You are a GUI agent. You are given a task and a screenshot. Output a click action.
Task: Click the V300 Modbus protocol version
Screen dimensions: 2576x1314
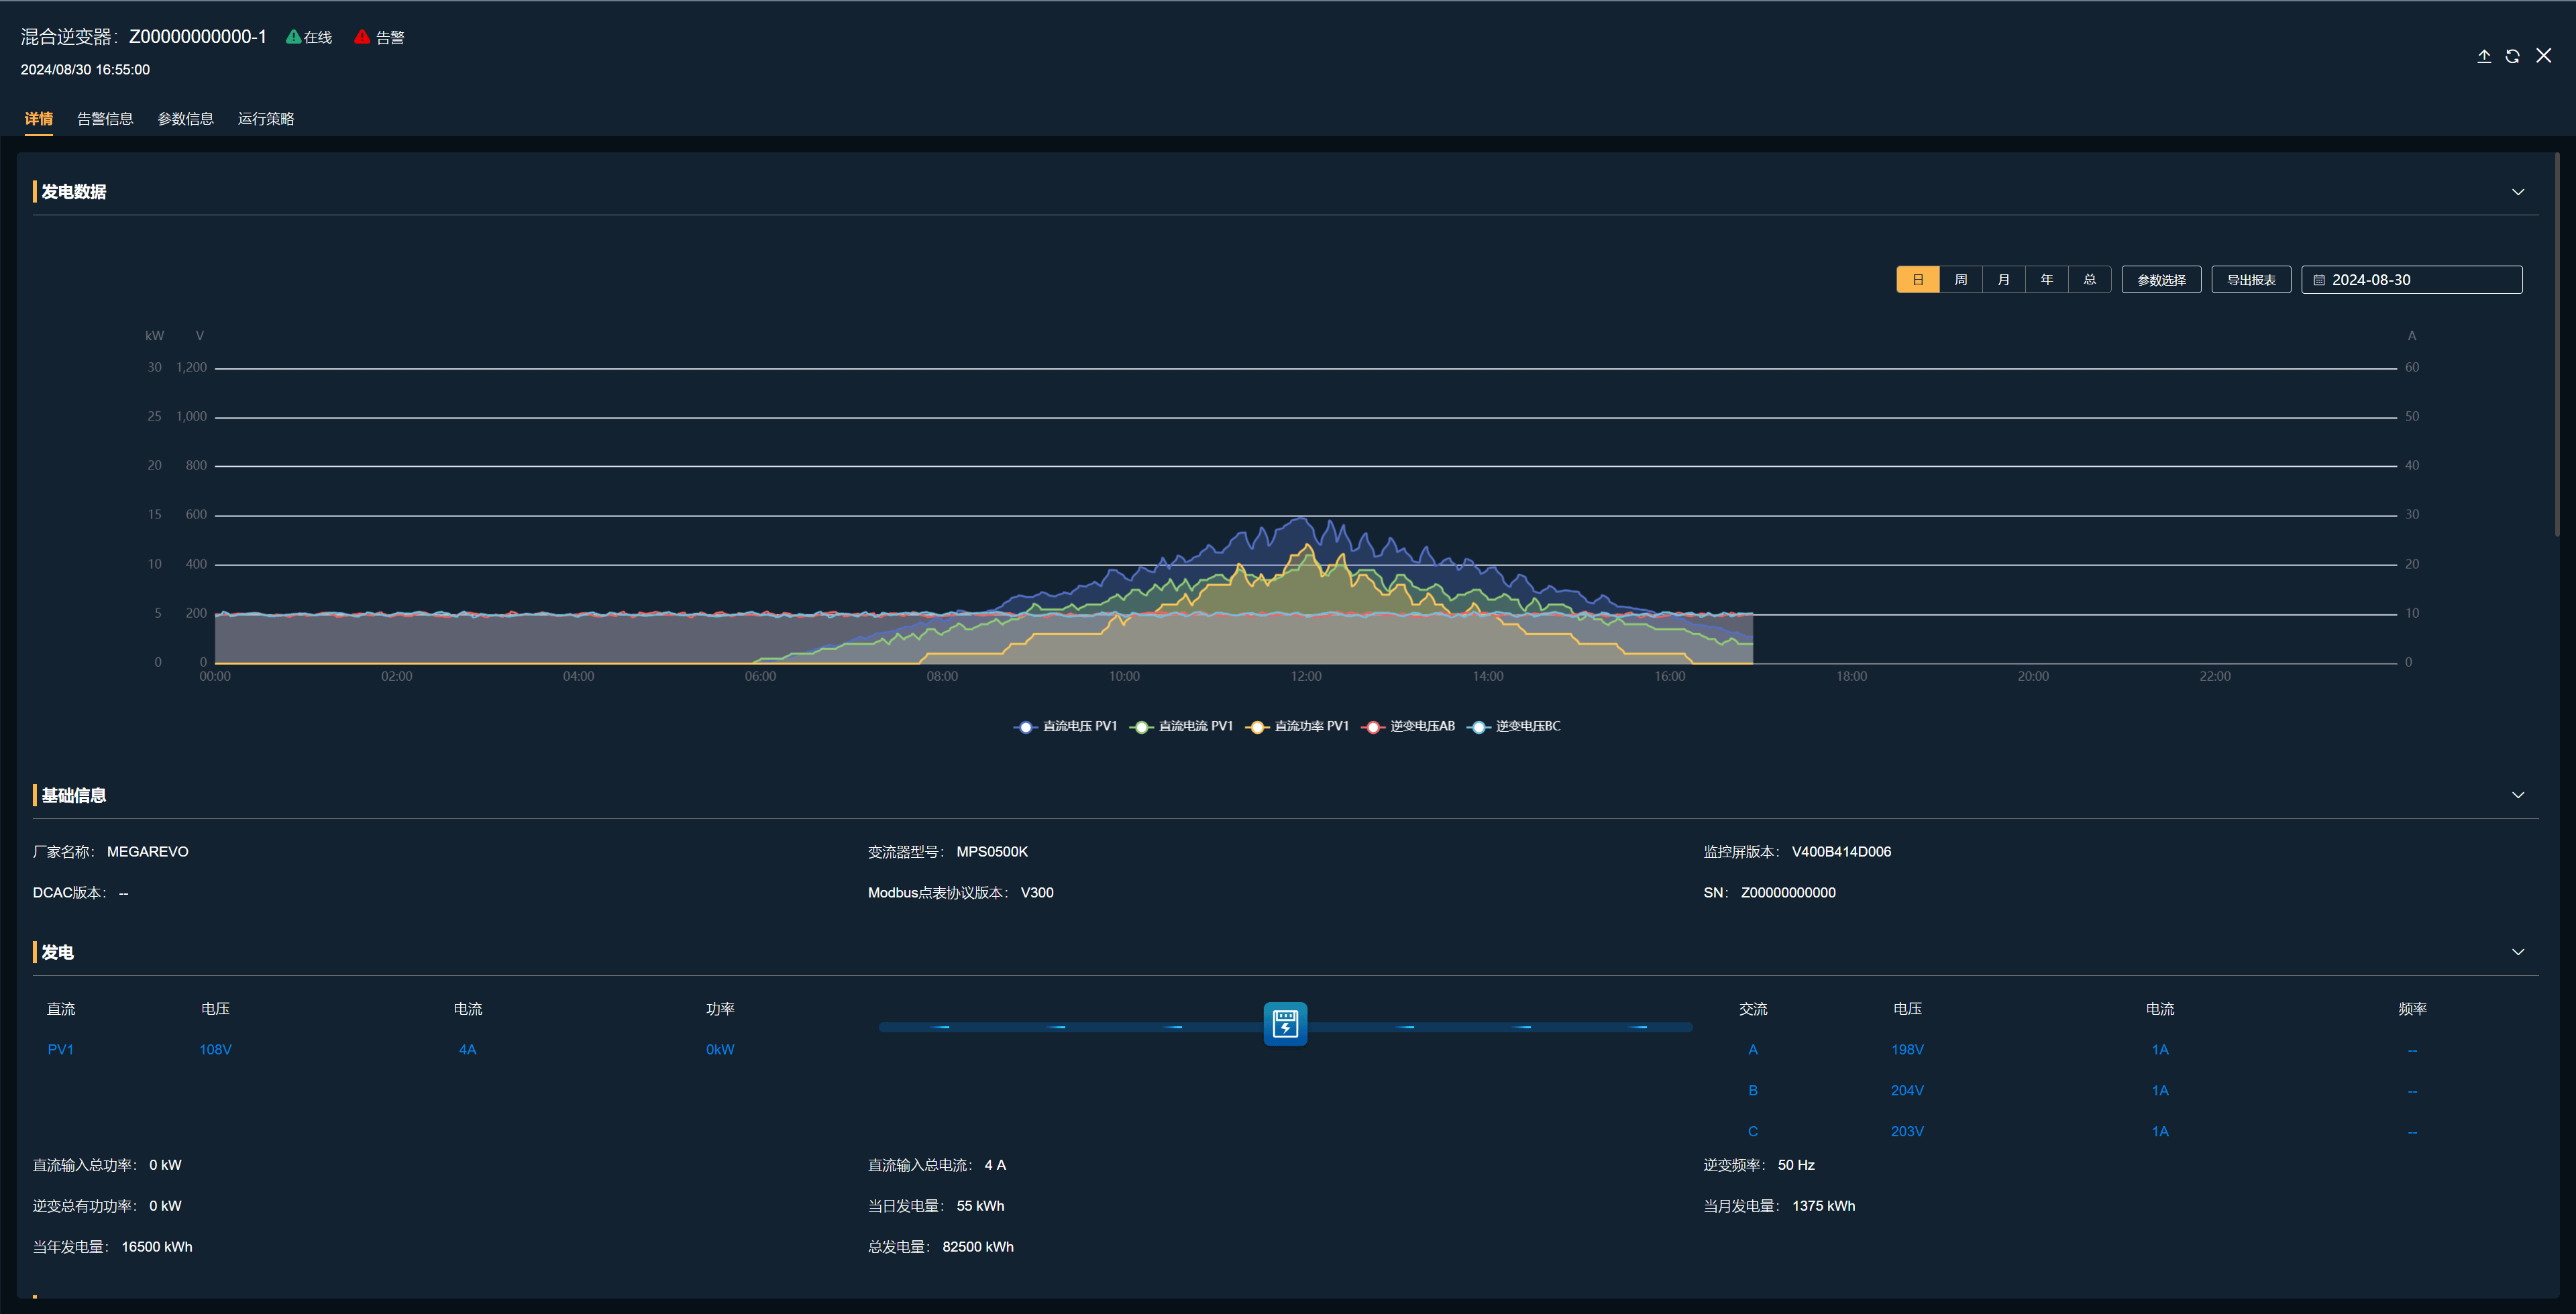[1037, 893]
